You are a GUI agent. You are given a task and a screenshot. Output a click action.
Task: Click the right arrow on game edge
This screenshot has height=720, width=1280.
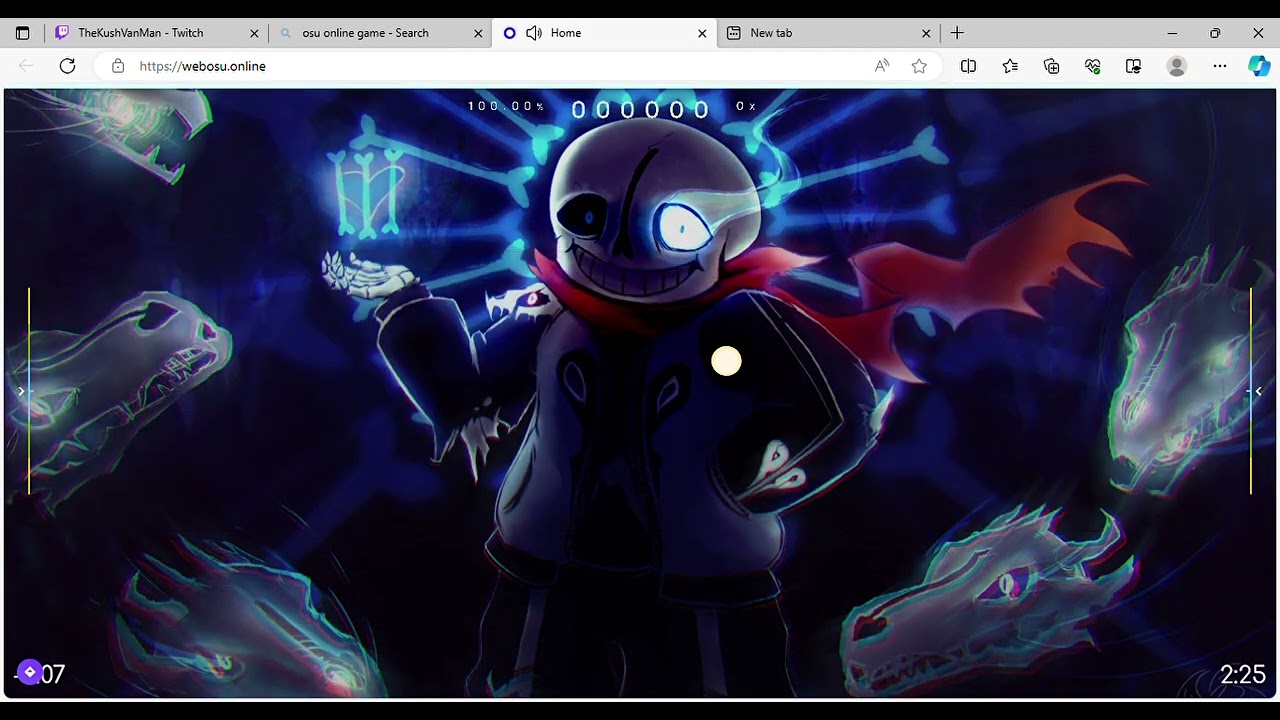click(x=1258, y=391)
